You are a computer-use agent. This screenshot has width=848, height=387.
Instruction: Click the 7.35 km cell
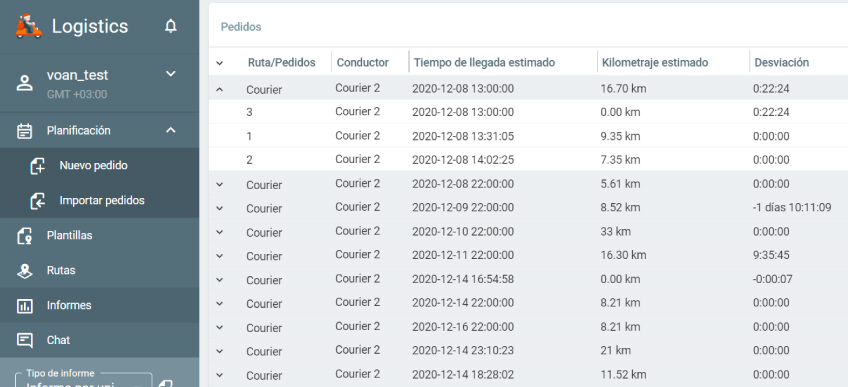click(x=620, y=160)
